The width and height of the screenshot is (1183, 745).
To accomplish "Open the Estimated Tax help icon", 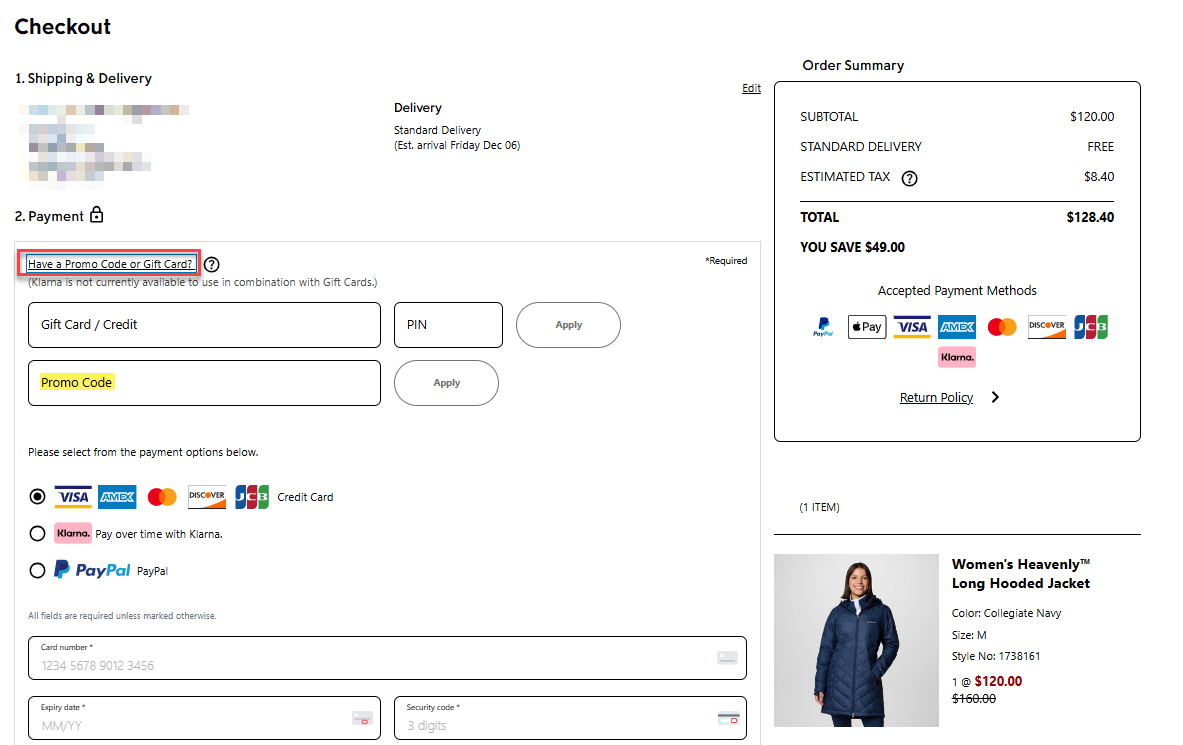I will point(909,178).
